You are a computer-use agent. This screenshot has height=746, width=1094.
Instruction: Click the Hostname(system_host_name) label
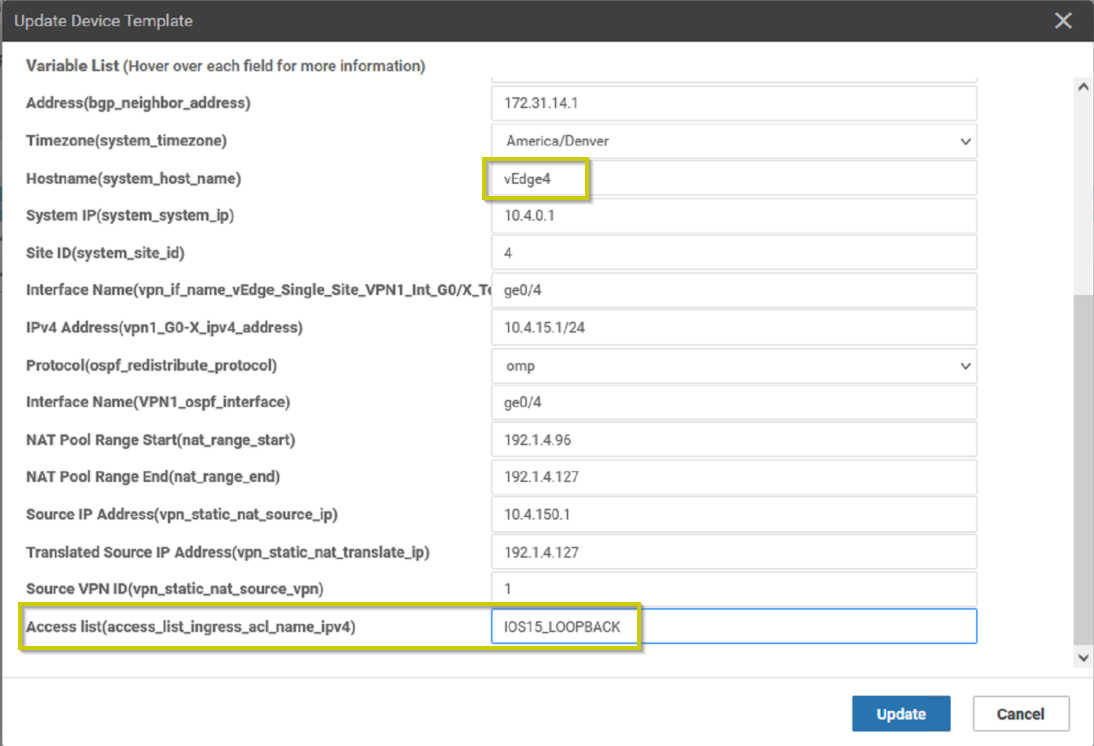tap(133, 179)
